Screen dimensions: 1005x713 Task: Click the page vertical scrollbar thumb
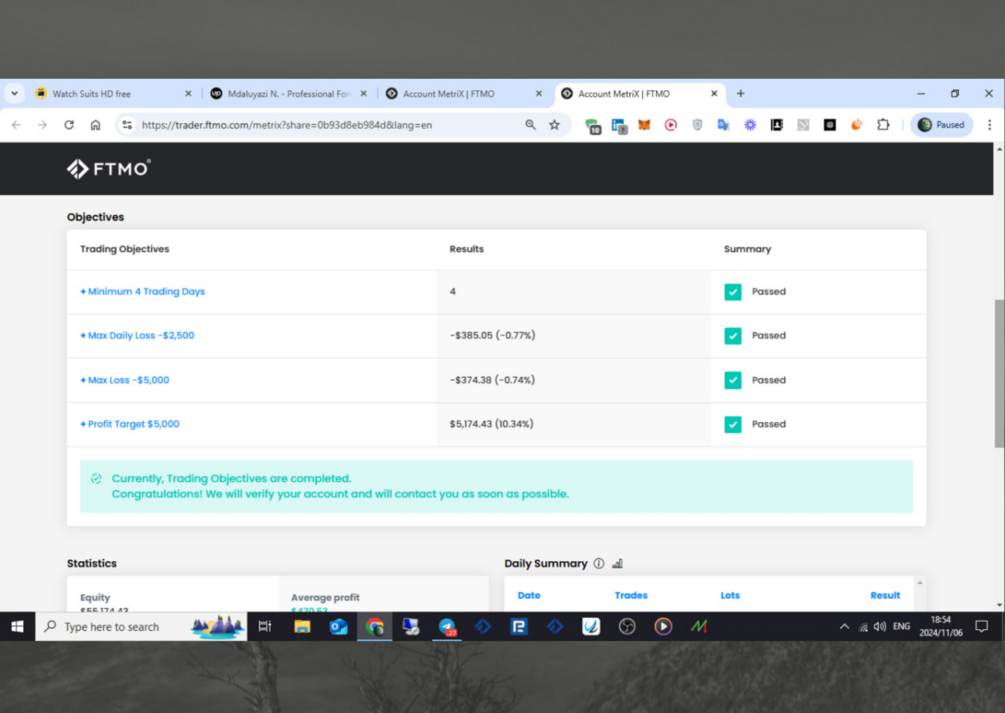pyautogui.click(x=999, y=373)
